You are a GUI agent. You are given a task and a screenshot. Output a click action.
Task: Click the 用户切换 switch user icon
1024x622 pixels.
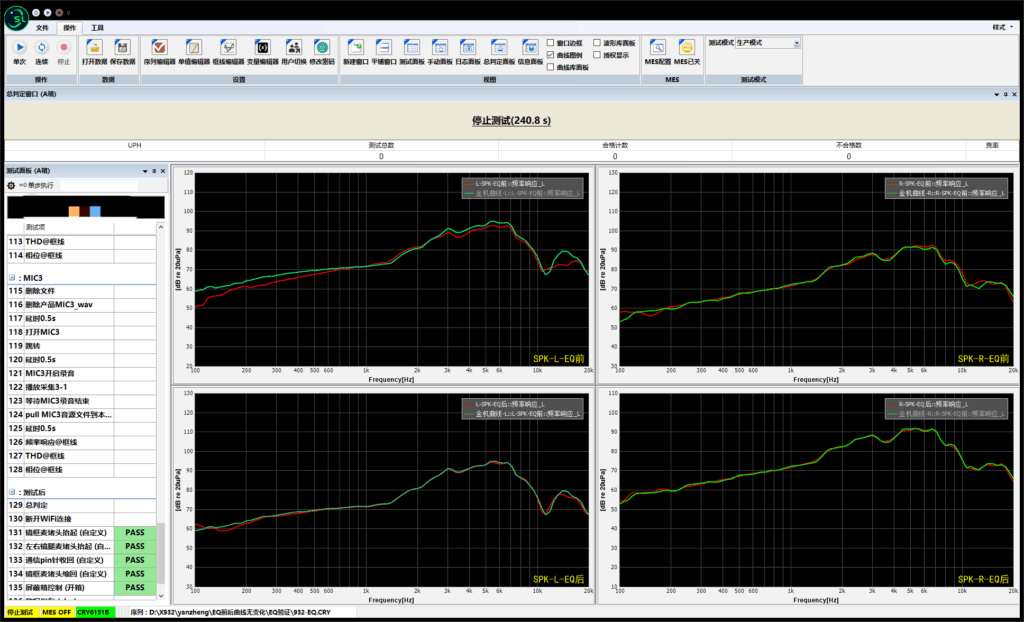(x=294, y=47)
